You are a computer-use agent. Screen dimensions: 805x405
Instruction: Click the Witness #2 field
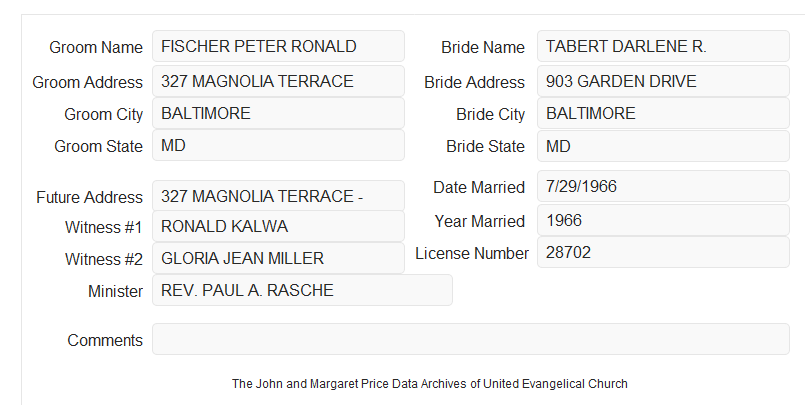point(278,258)
